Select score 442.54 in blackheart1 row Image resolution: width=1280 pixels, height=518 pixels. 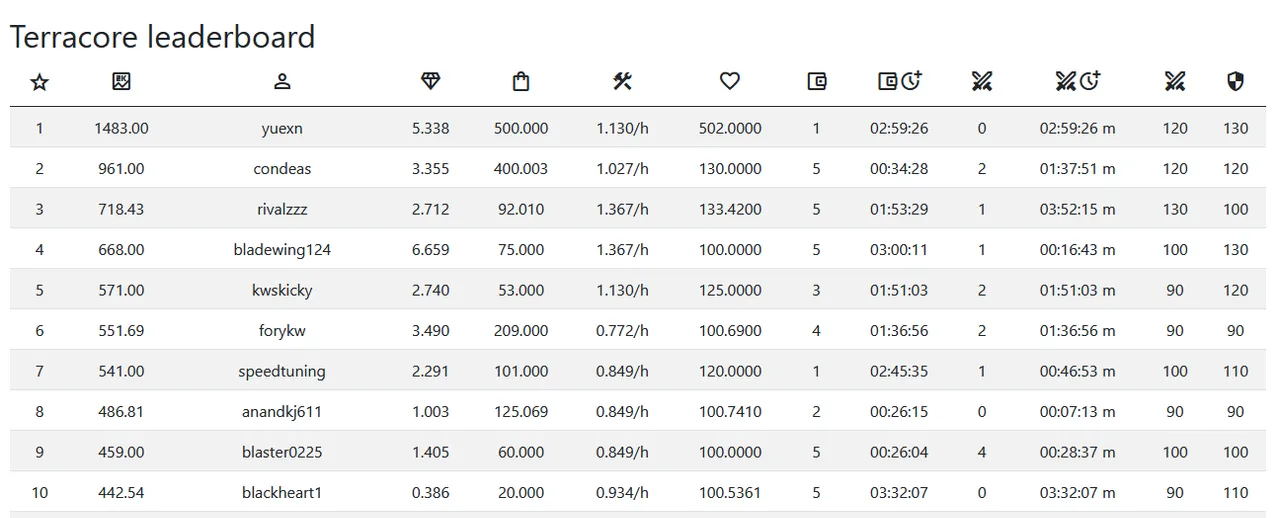point(121,493)
